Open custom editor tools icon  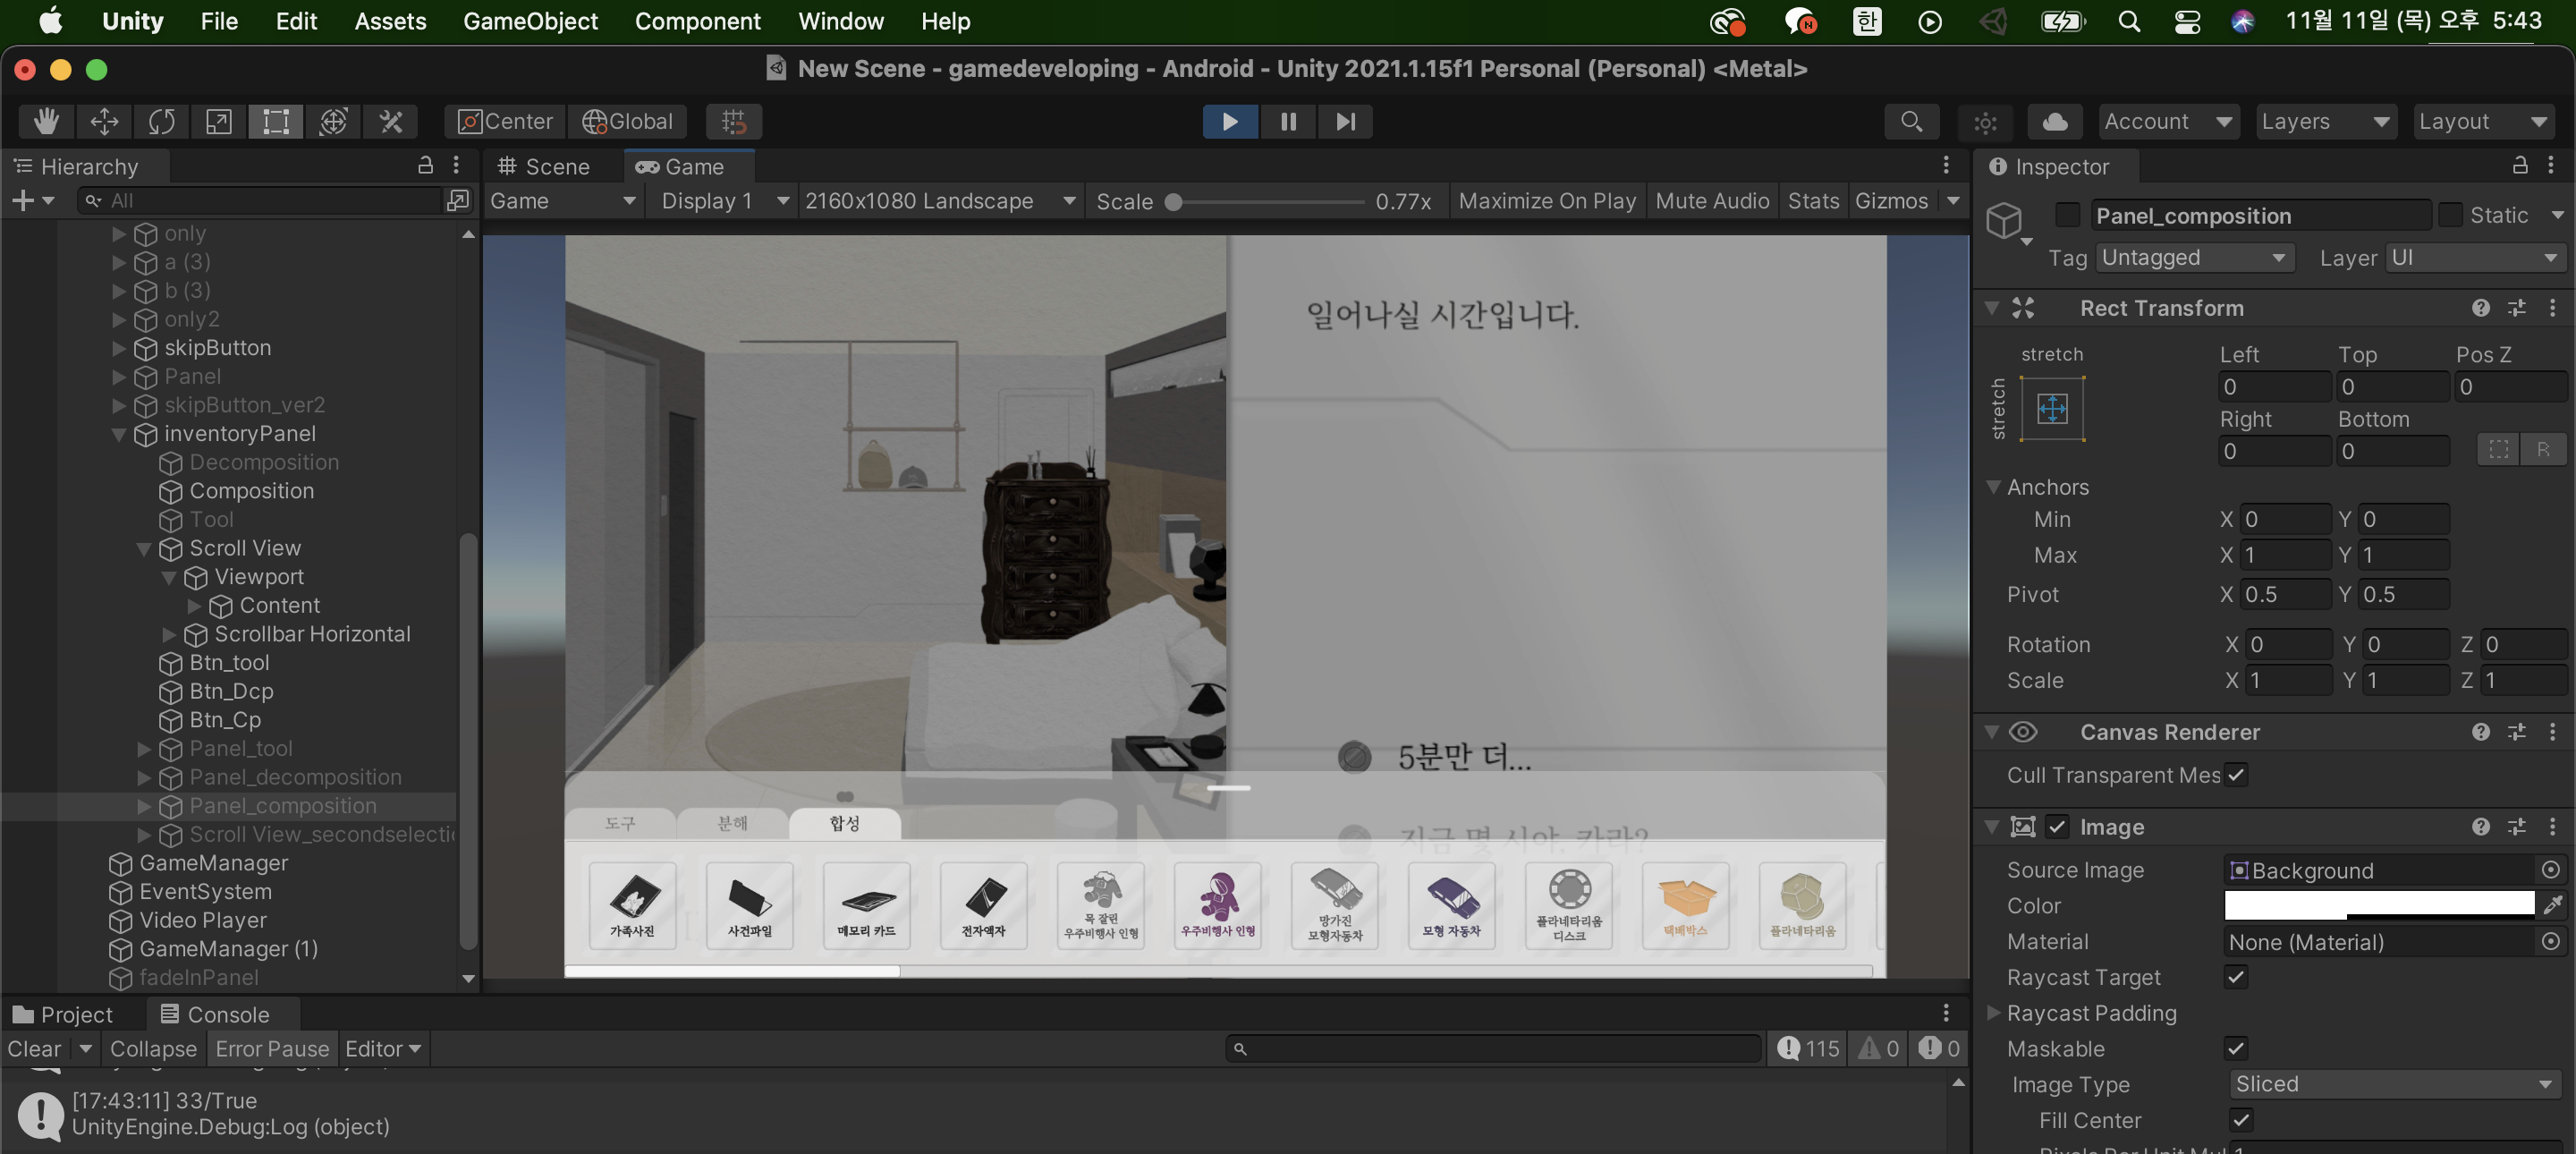pos(390,121)
